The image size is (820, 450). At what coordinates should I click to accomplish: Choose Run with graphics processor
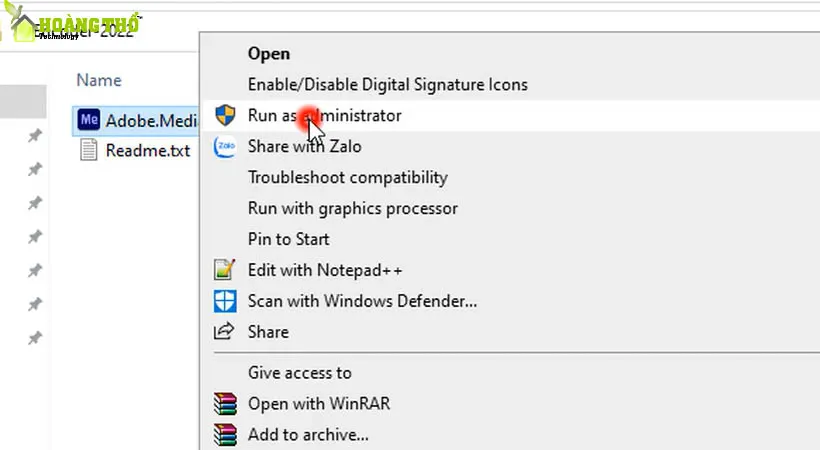coord(352,208)
